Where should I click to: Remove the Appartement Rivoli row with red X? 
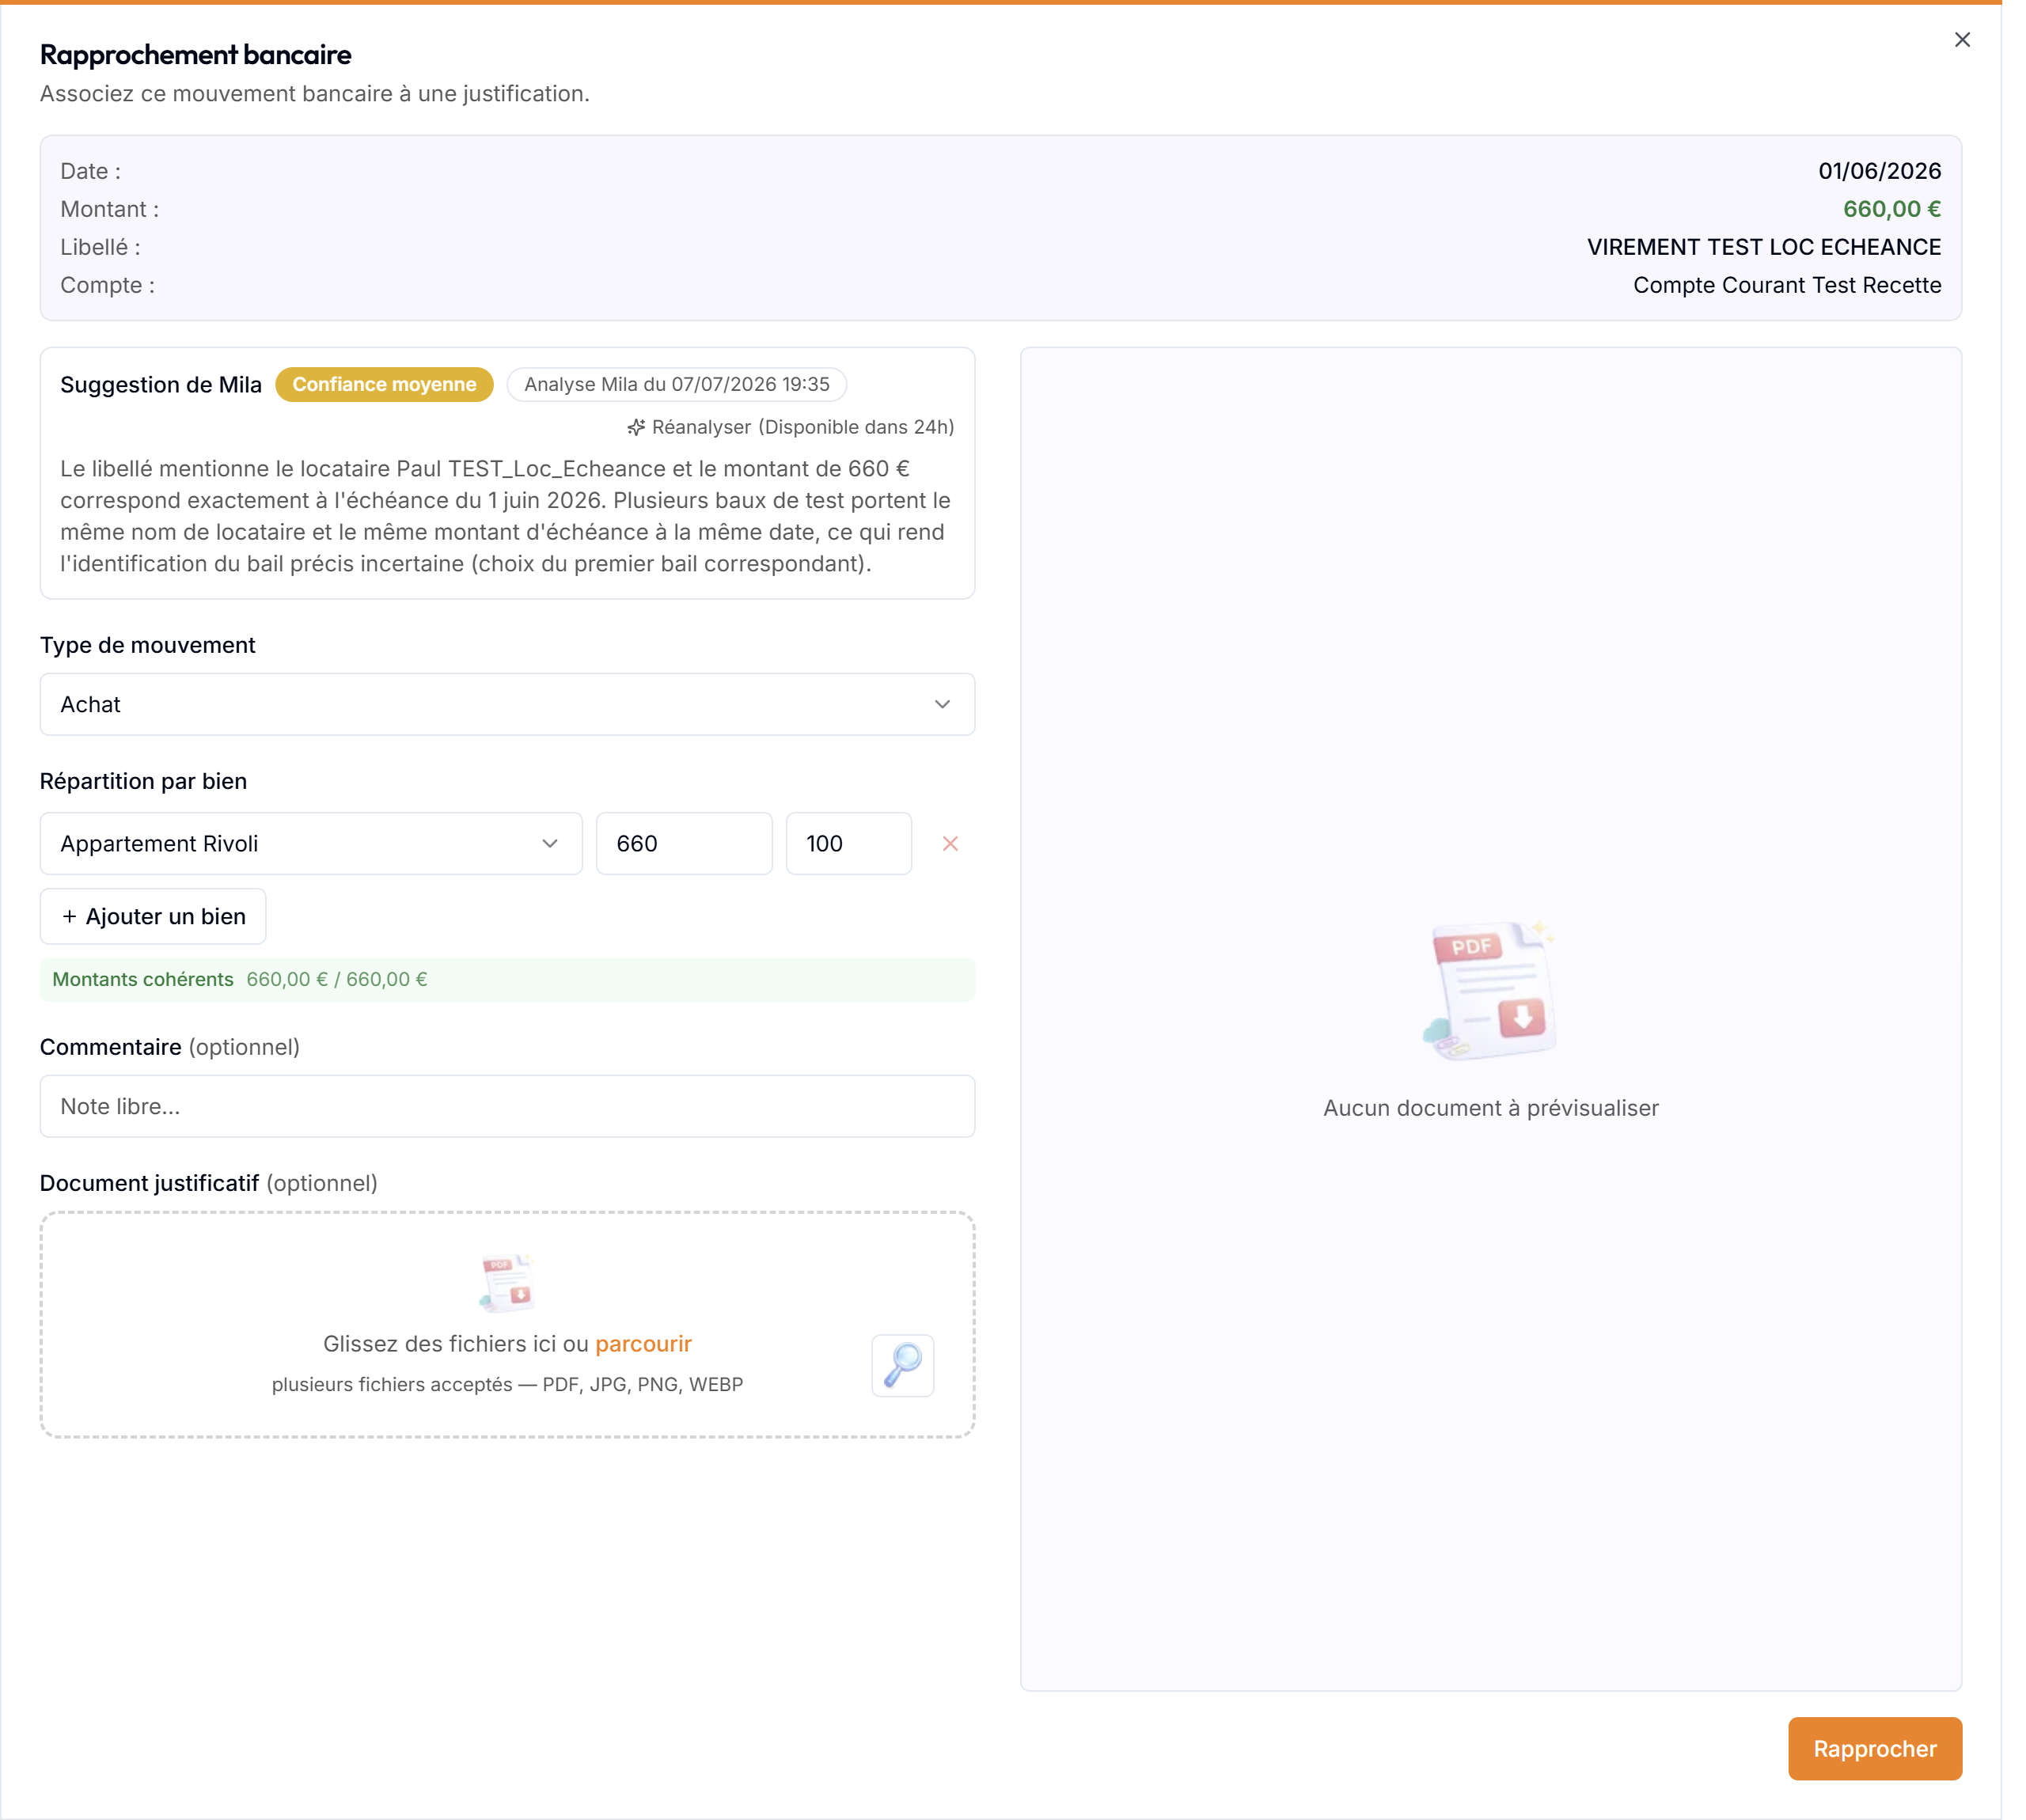[x=950, y=844]
